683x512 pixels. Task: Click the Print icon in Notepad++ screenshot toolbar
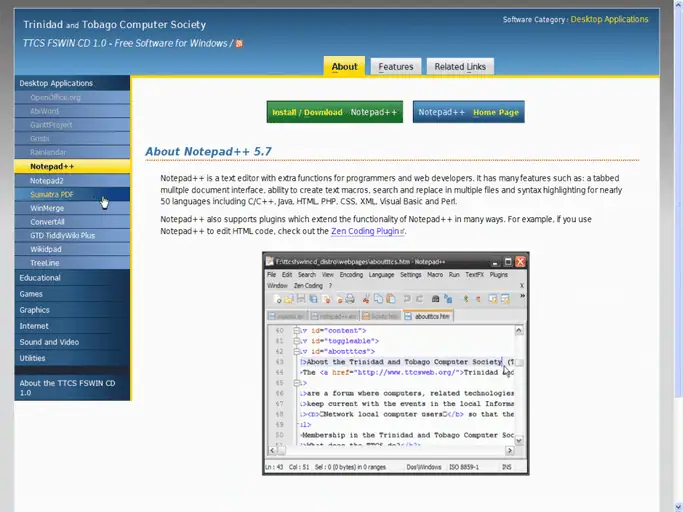click(350, 298)
